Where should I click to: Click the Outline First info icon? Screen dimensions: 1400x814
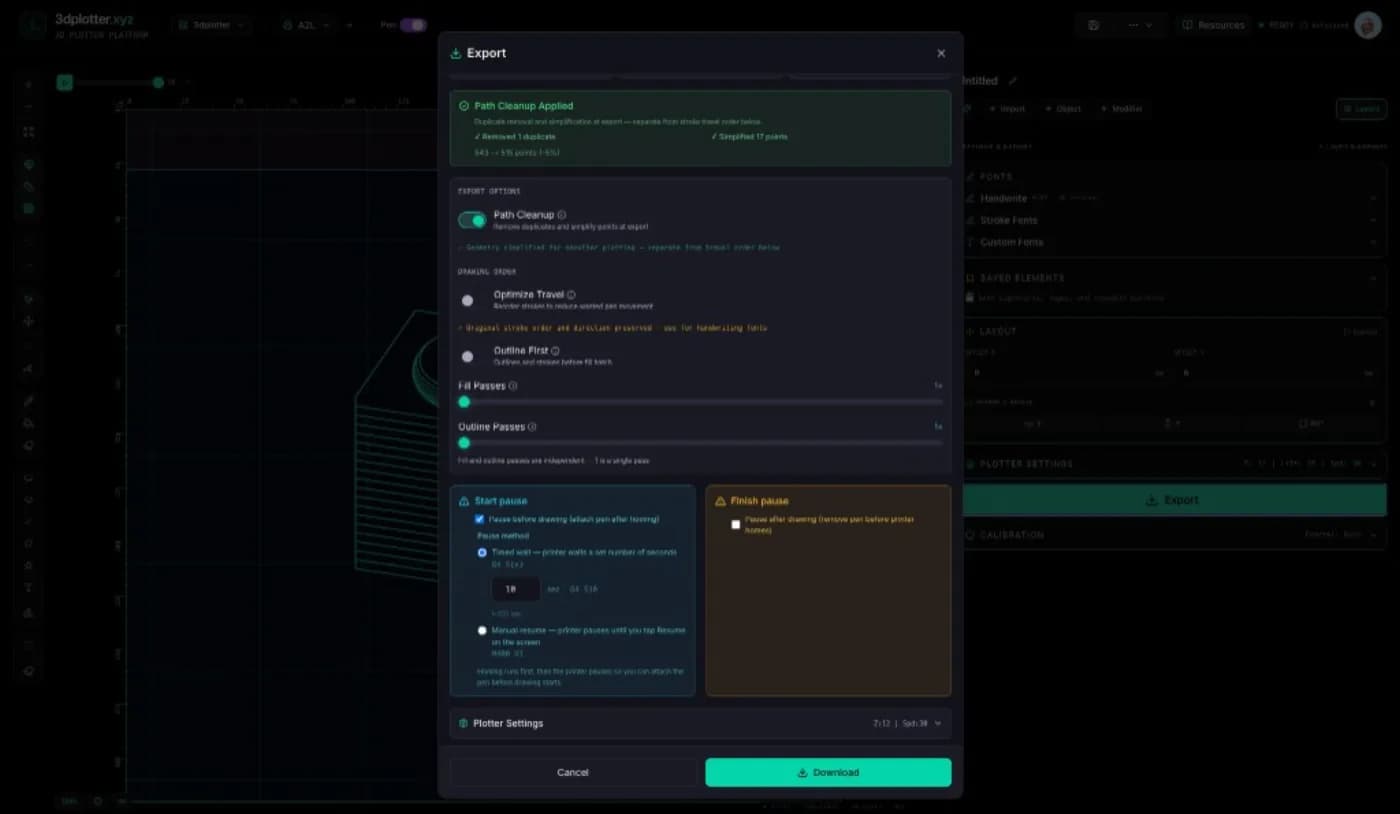pos(555,351)
